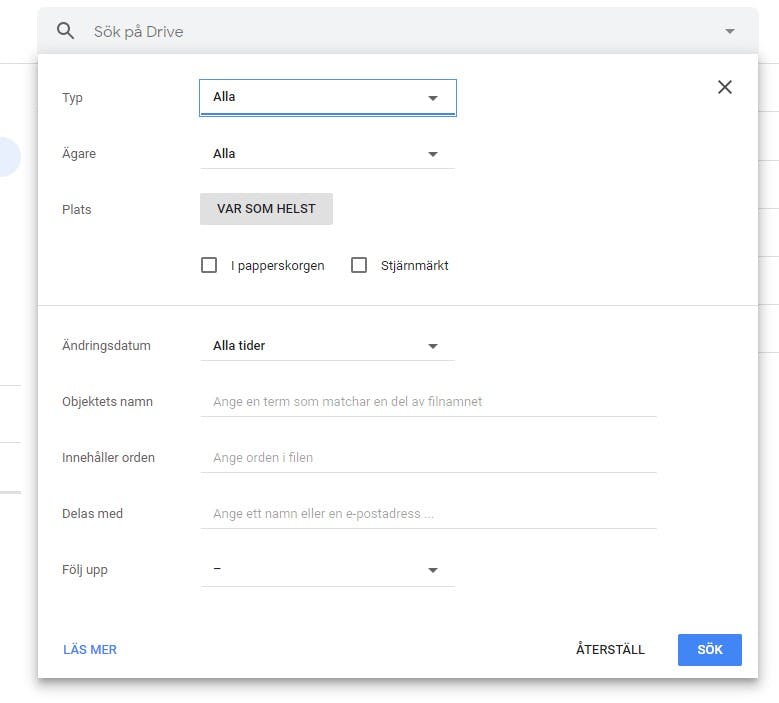Collapse search options arrow in search bar

point(729,31)
